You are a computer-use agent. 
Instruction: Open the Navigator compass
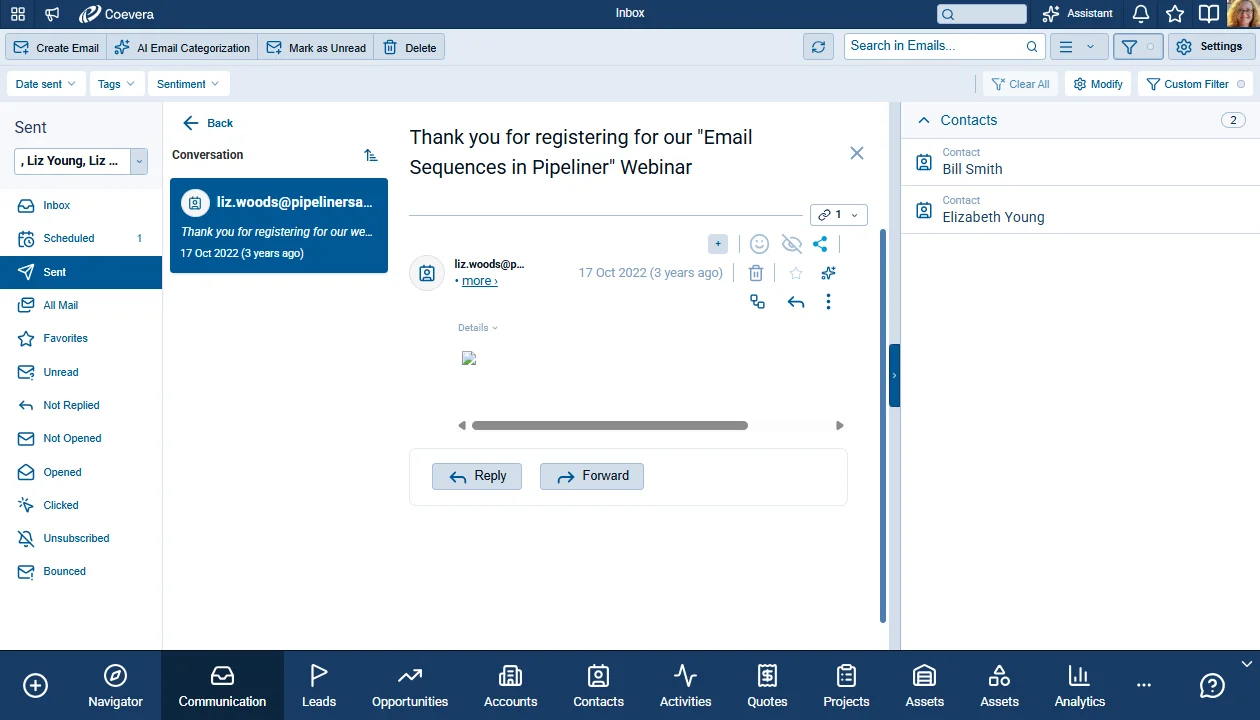(x=115, y=686)
